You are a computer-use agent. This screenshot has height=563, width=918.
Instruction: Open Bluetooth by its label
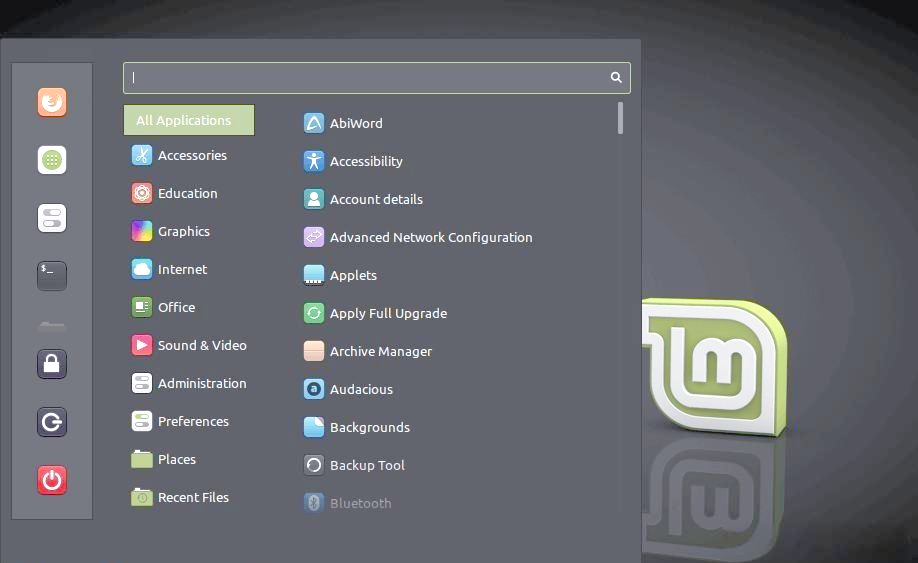[361, 503]
